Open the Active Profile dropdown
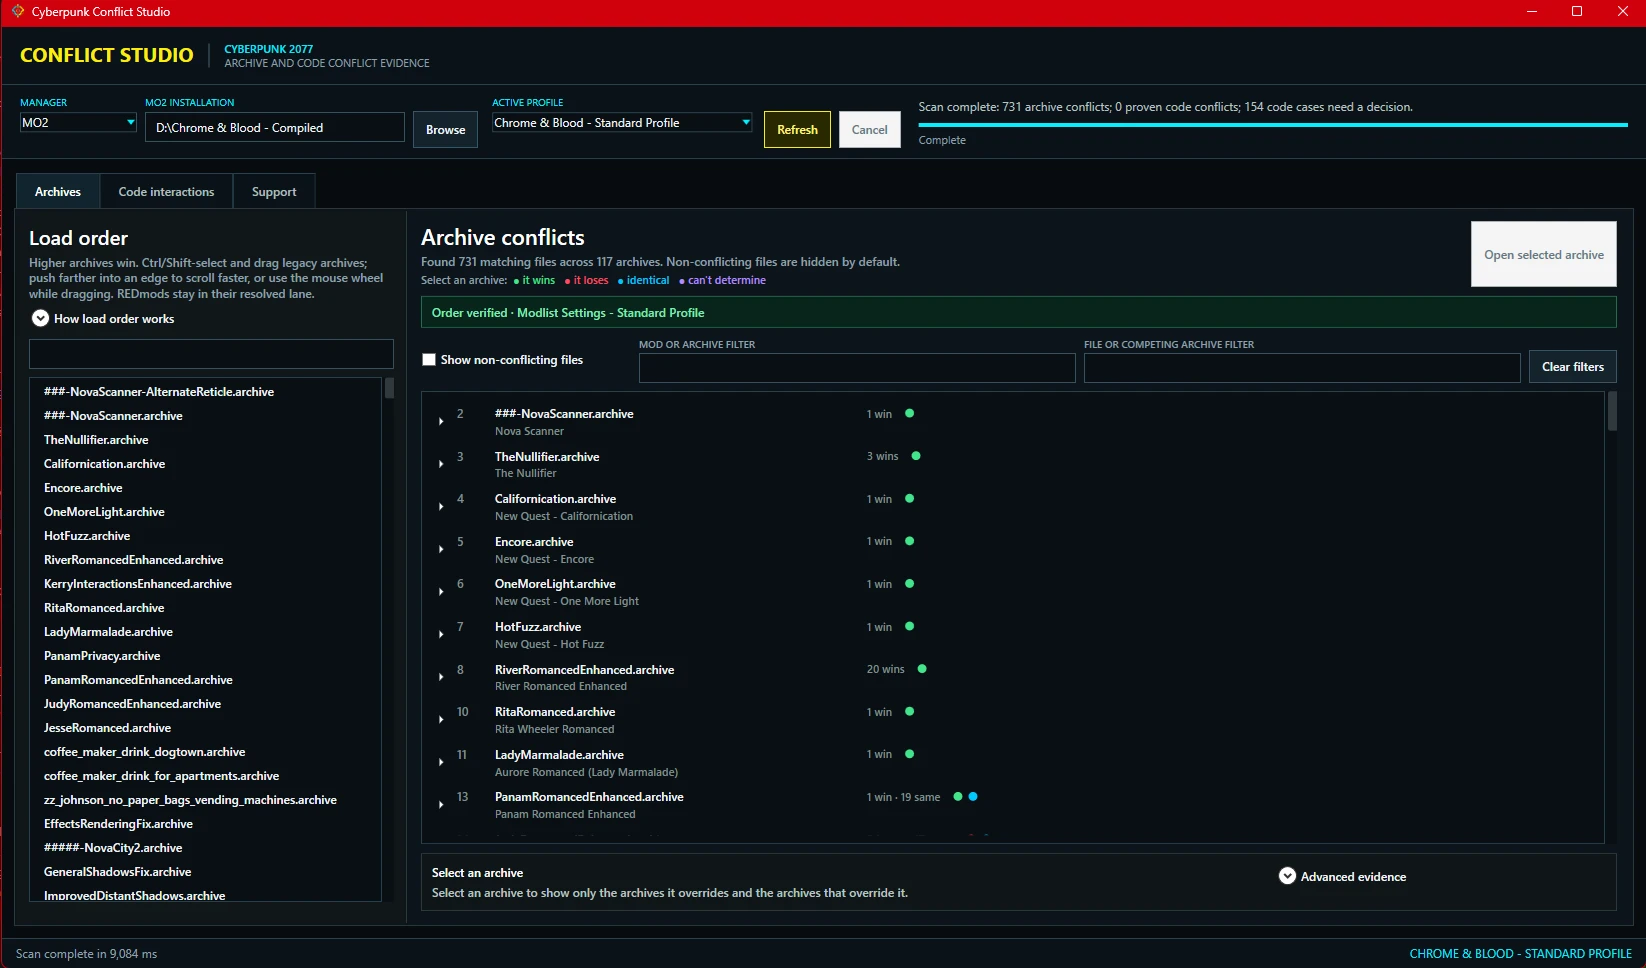 (622, 123)
